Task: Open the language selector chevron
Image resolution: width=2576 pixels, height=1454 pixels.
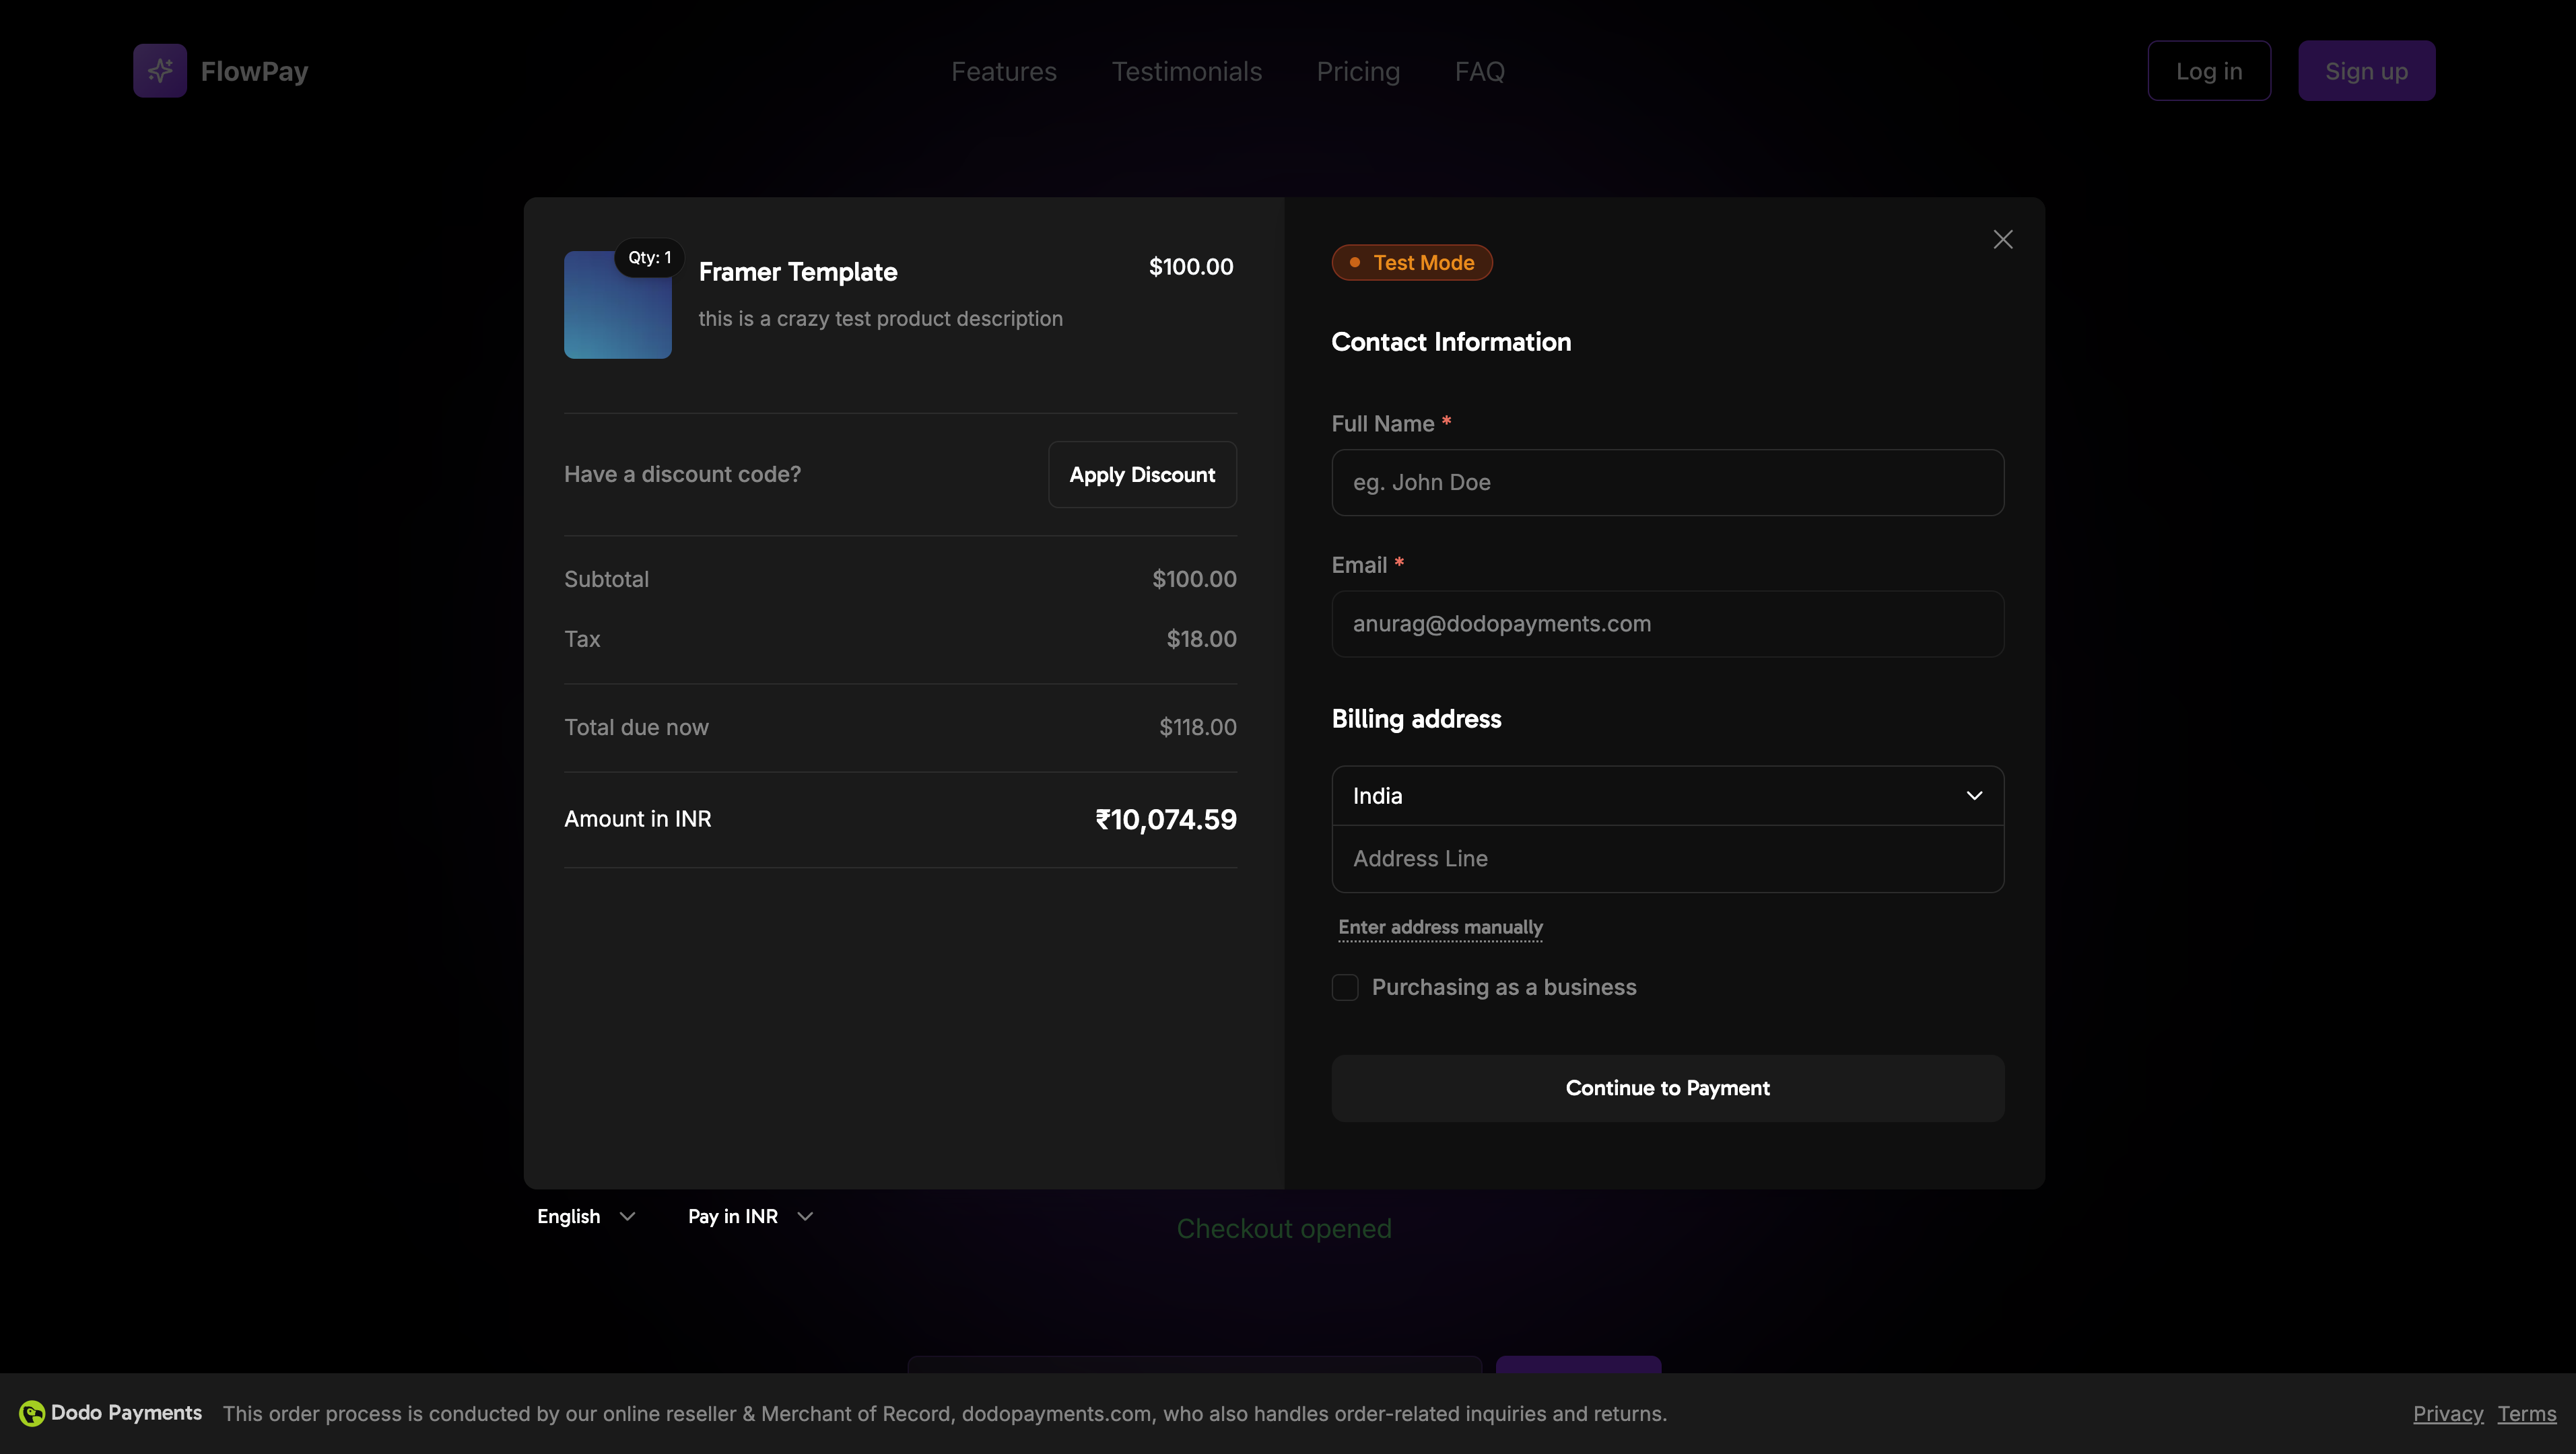Action: coord(628,1217)
